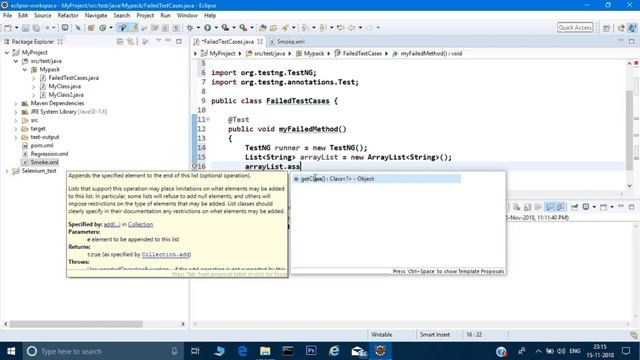Follow the Collection link in Javadoc popup
640x360 pixels.
pos(140,224)
